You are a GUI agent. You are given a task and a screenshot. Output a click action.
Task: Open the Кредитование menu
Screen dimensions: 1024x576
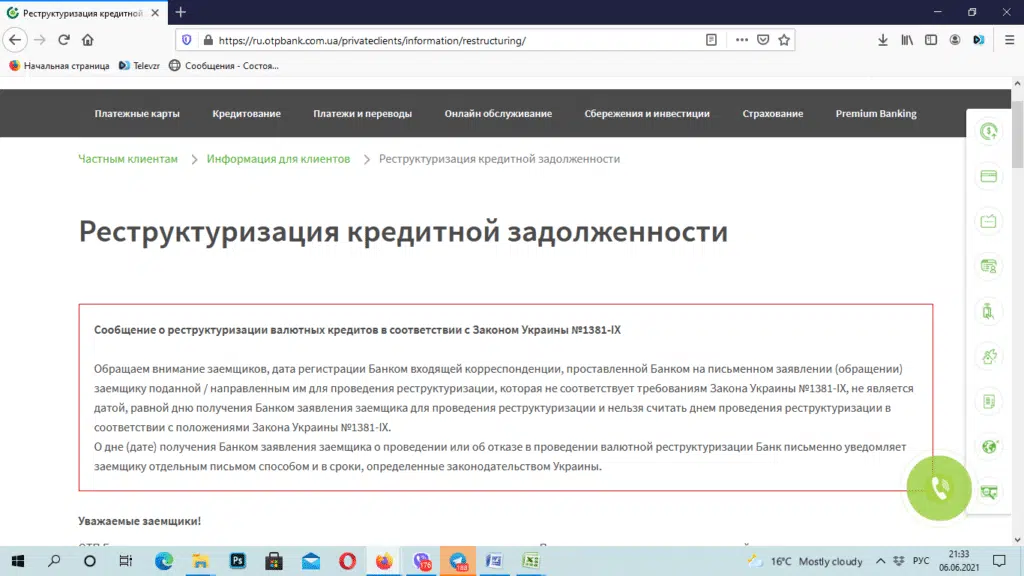click(246, 114)
